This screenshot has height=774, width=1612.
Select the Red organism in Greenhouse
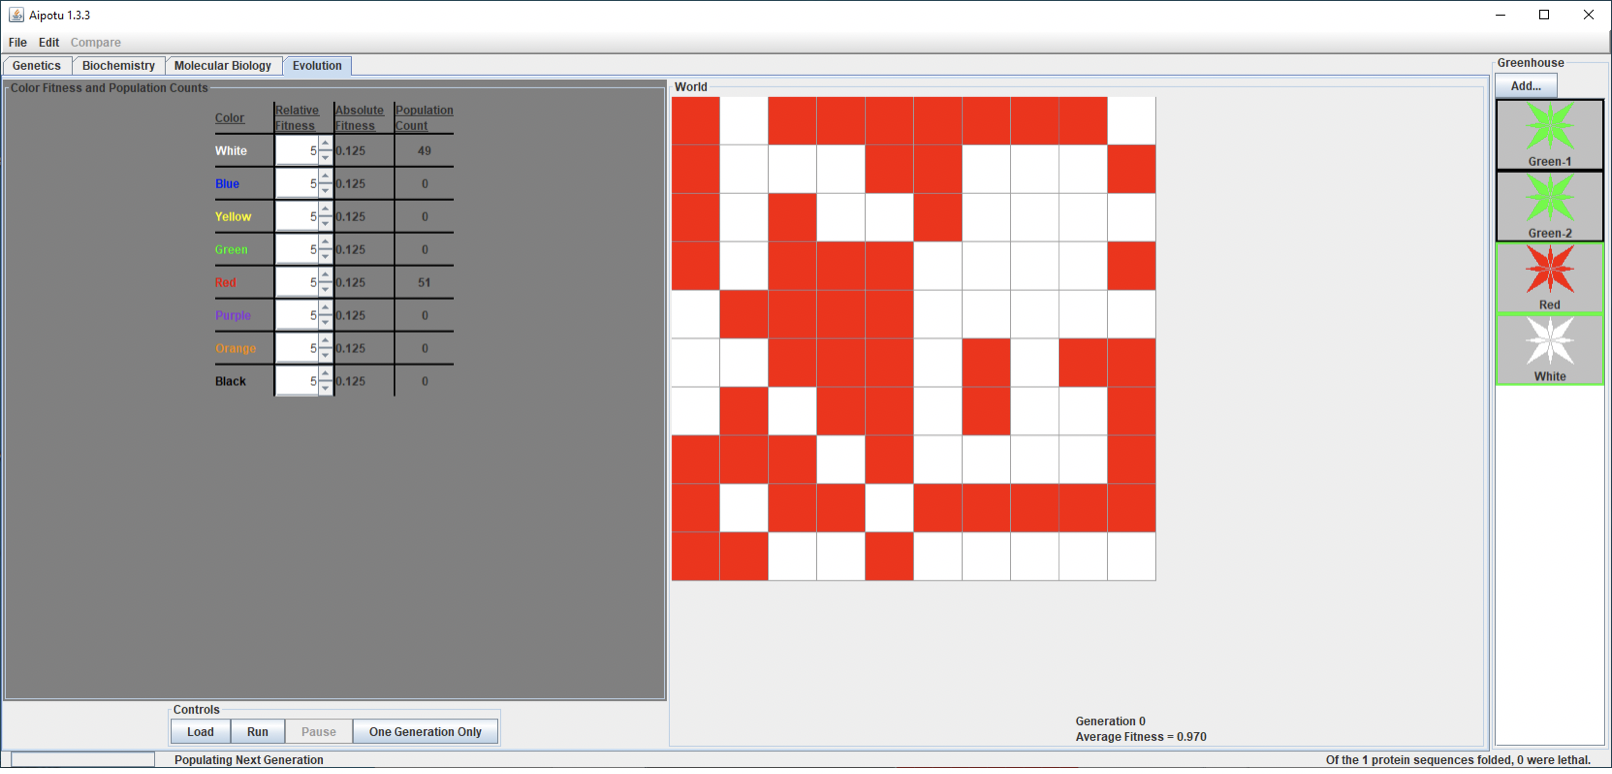1549,278
